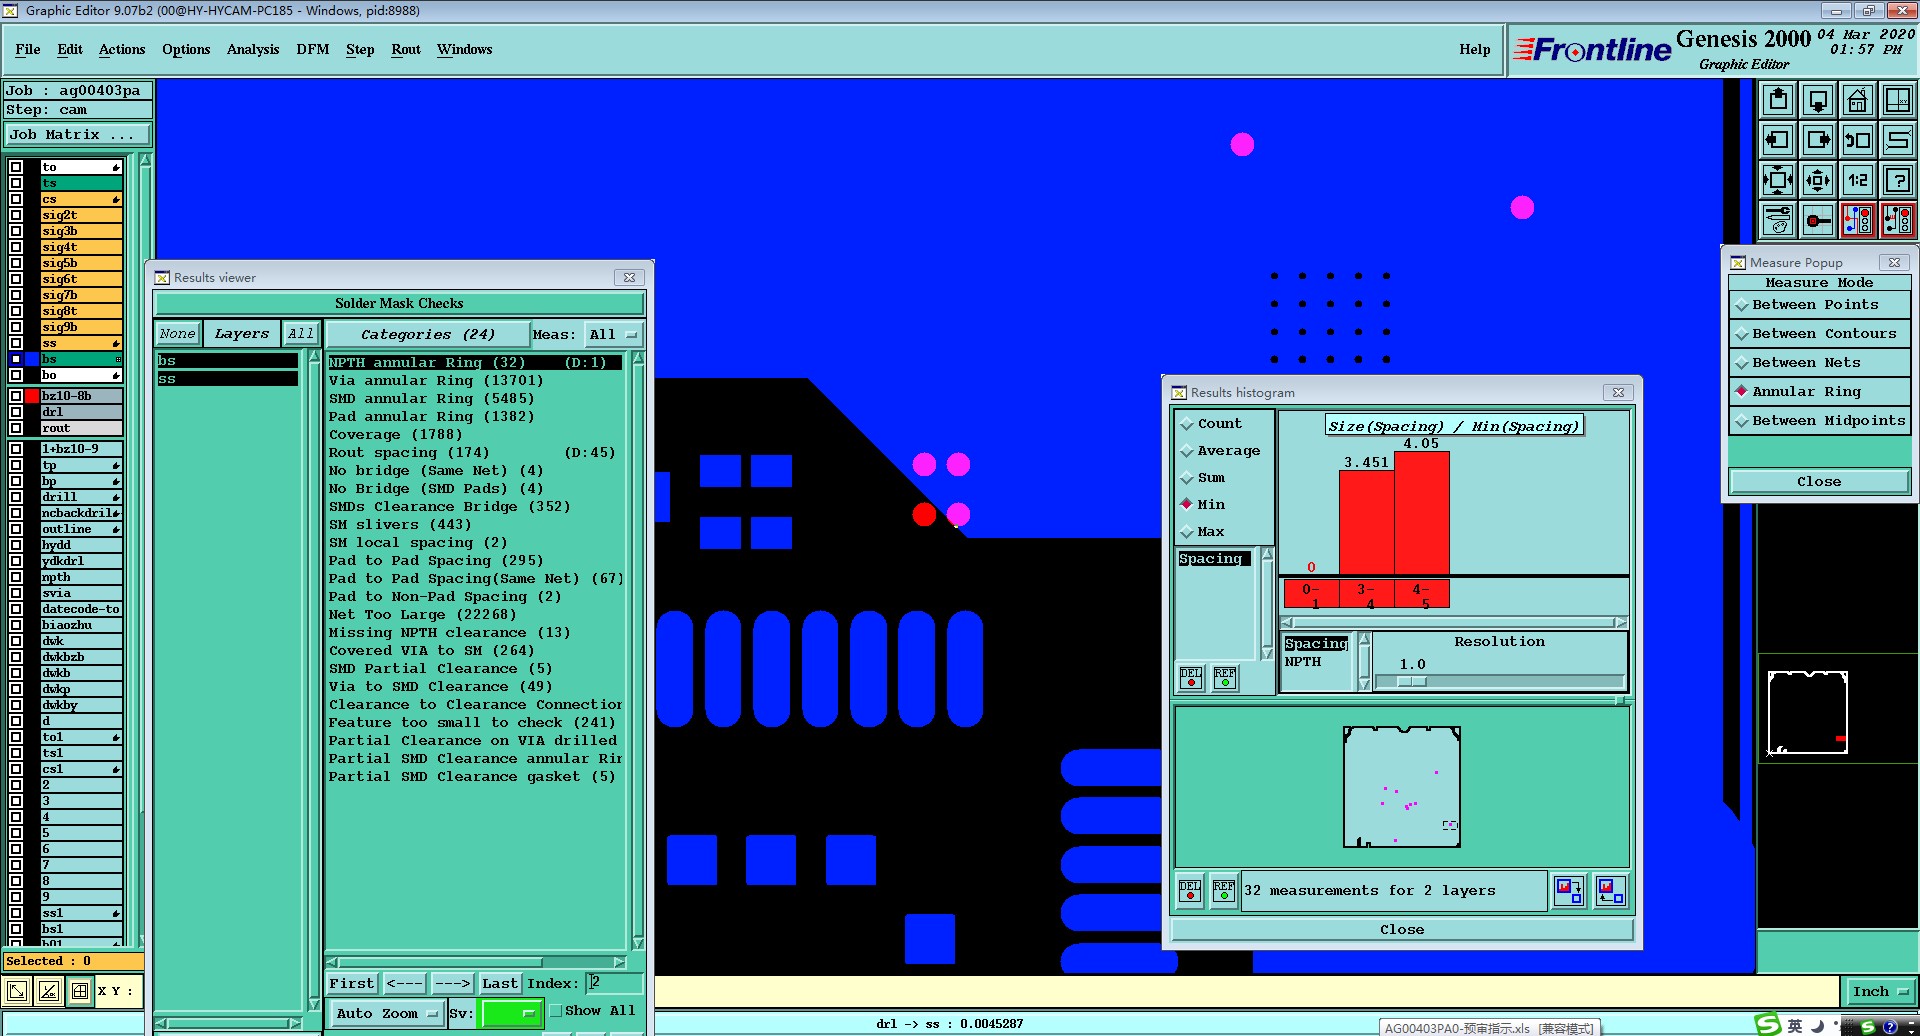1920x1036 pixels.
Task: Click the next ---> arrow button
Action: (x=452, y=984)
